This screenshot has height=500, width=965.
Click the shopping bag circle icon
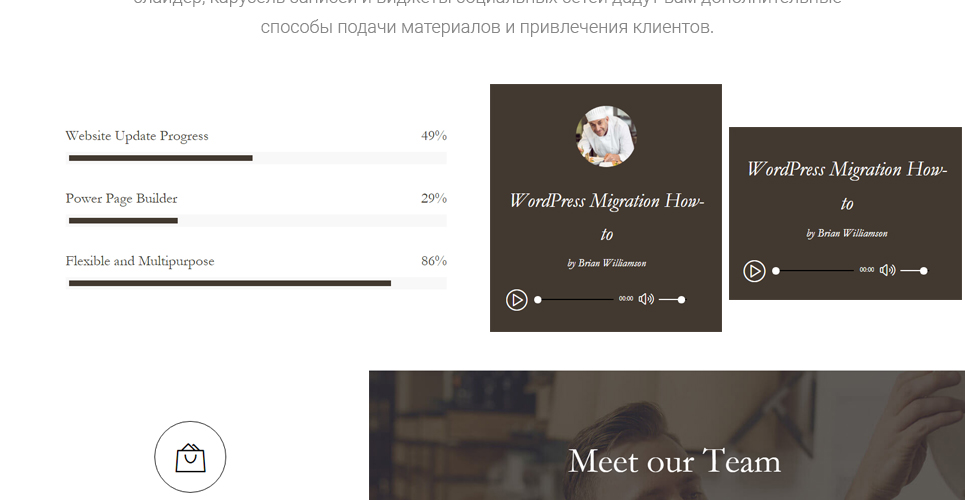(190, 457)
